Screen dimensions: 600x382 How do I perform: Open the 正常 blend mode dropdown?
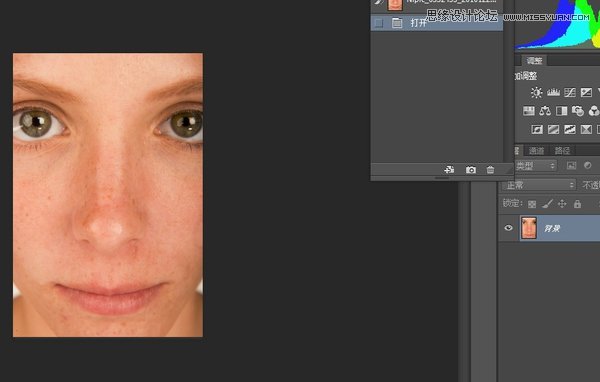538,185
